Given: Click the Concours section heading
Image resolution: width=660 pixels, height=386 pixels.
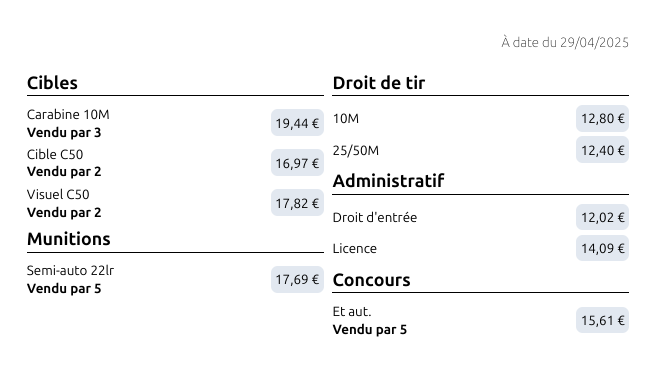Looking at the screenshot, I should pyautogui.click(x=371, y=280).
